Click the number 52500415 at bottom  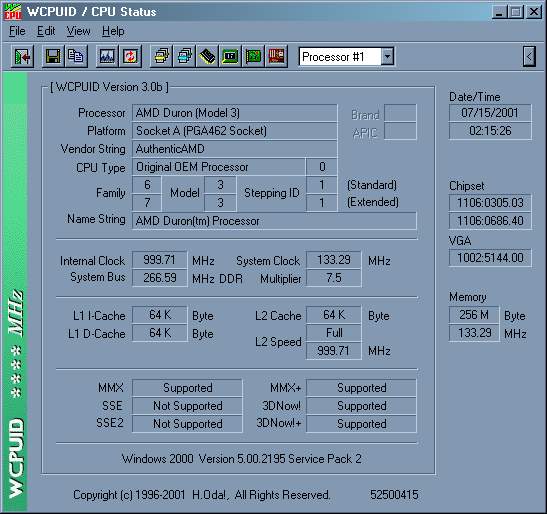pos(394,494)
